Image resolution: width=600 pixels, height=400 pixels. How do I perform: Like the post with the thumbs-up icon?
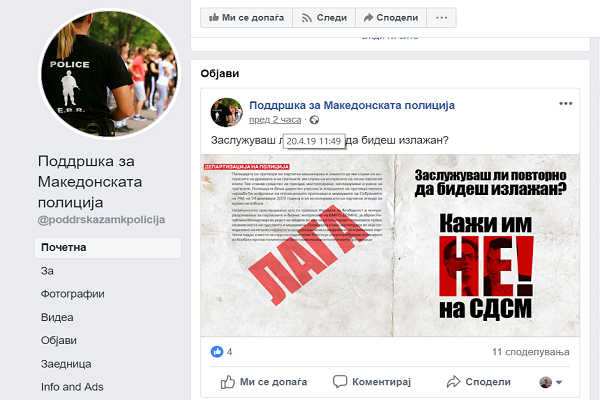coord(228,382)
